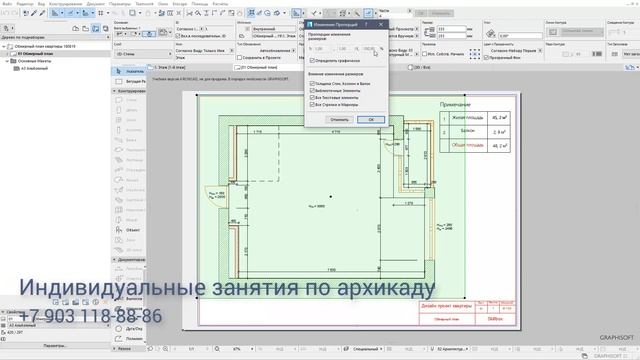Select the Дуга/Окр arc tool

tap(128, 328)
